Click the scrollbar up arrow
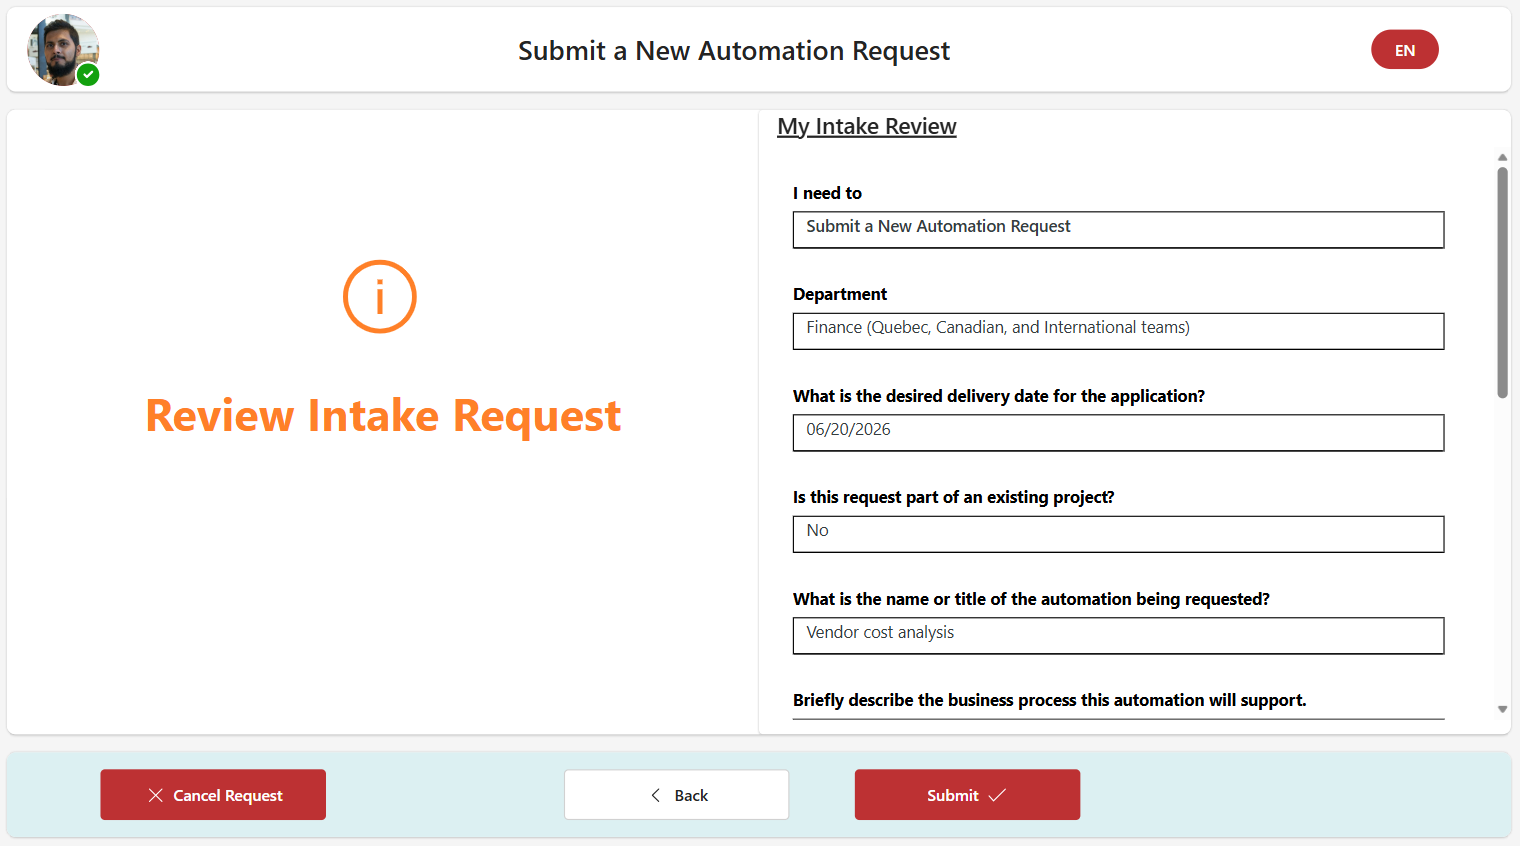 click(1502, 157)
